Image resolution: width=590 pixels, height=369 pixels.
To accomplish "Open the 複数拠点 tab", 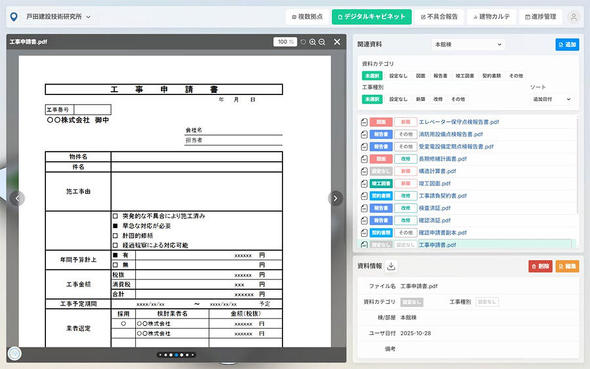I will (307, 17).
